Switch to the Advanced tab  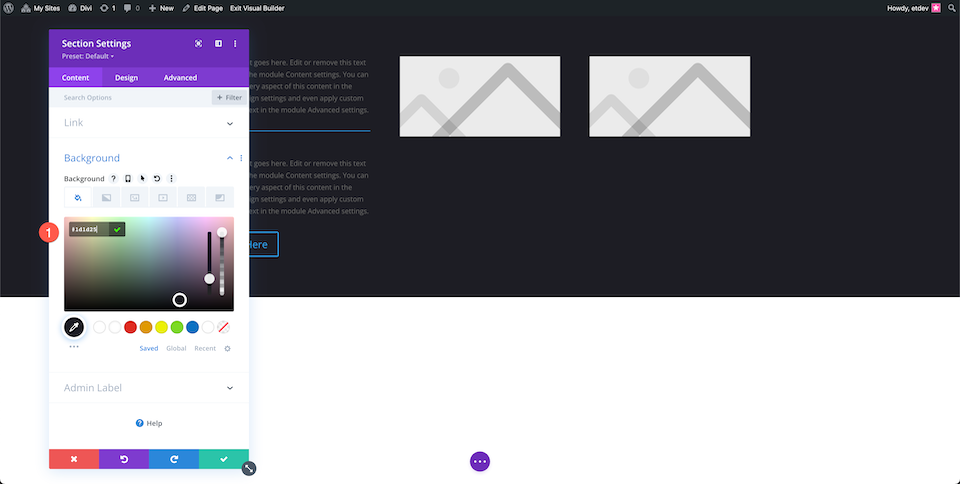click(180, 78)
